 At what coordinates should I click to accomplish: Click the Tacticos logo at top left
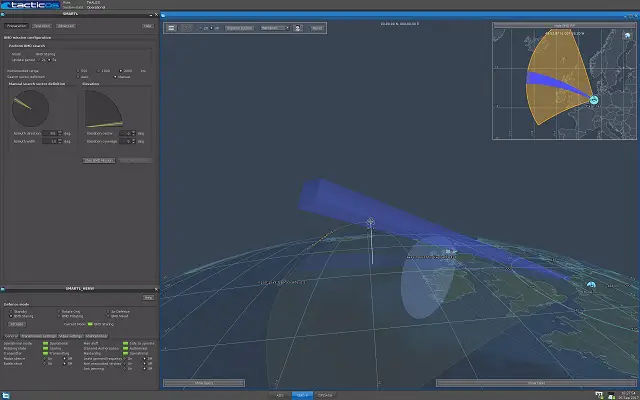[28, 7]
